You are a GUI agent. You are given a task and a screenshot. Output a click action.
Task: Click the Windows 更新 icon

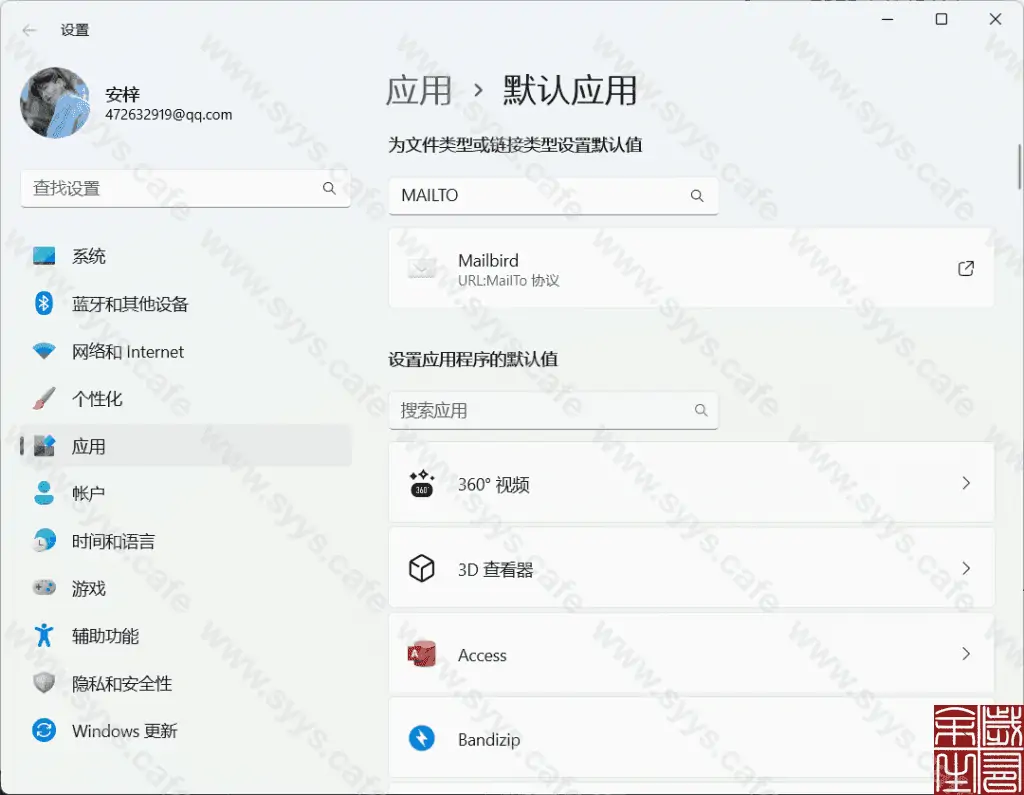(42, 731)
